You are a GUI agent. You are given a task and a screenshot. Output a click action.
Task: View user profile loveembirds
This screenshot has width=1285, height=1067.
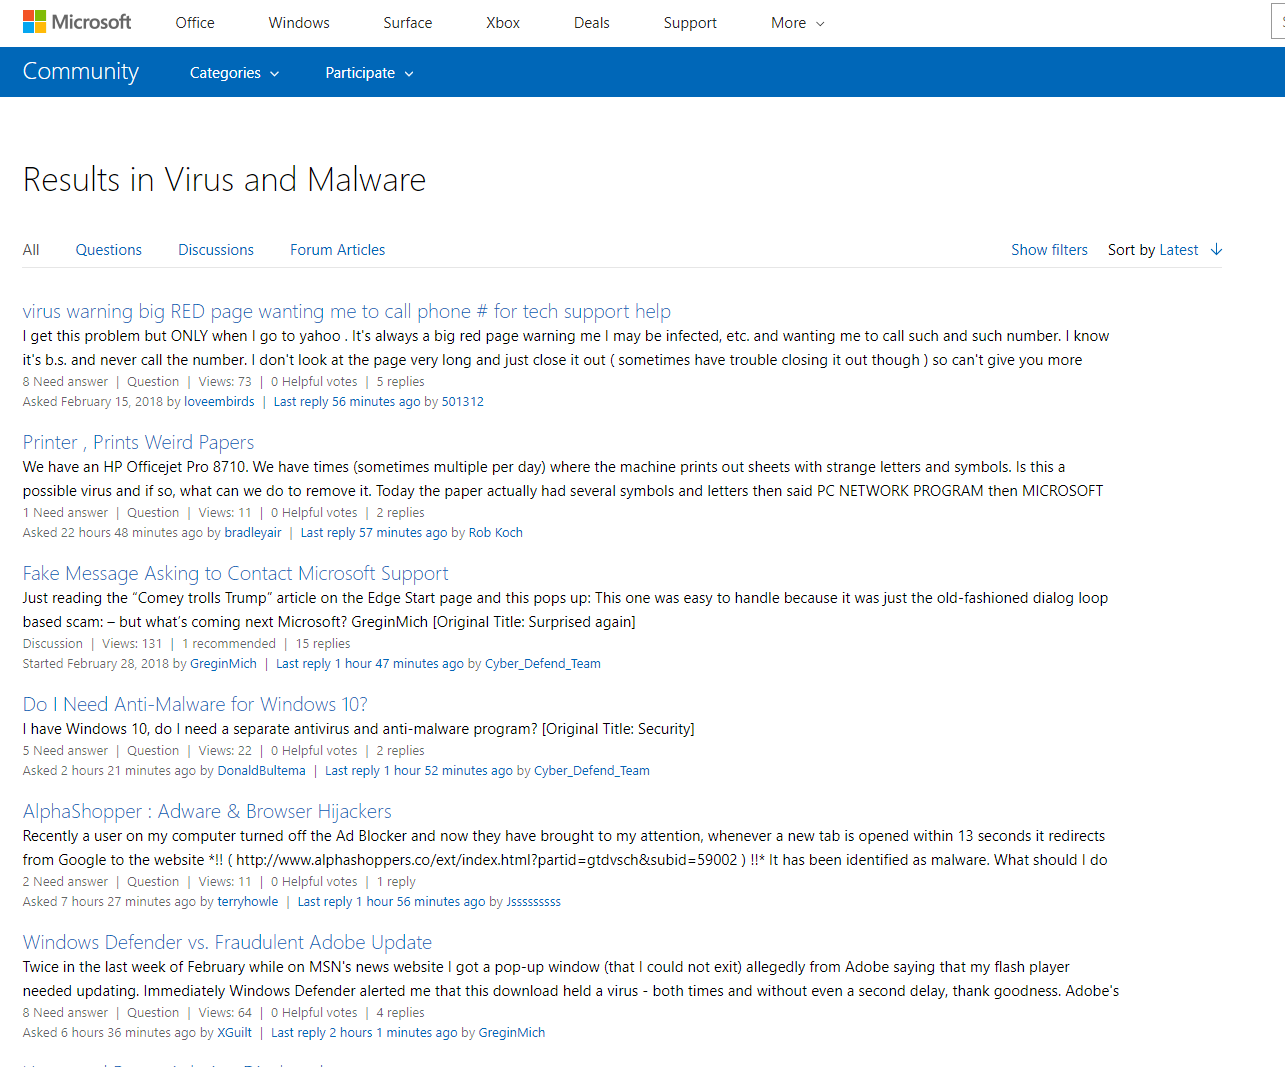pos(219,402)
